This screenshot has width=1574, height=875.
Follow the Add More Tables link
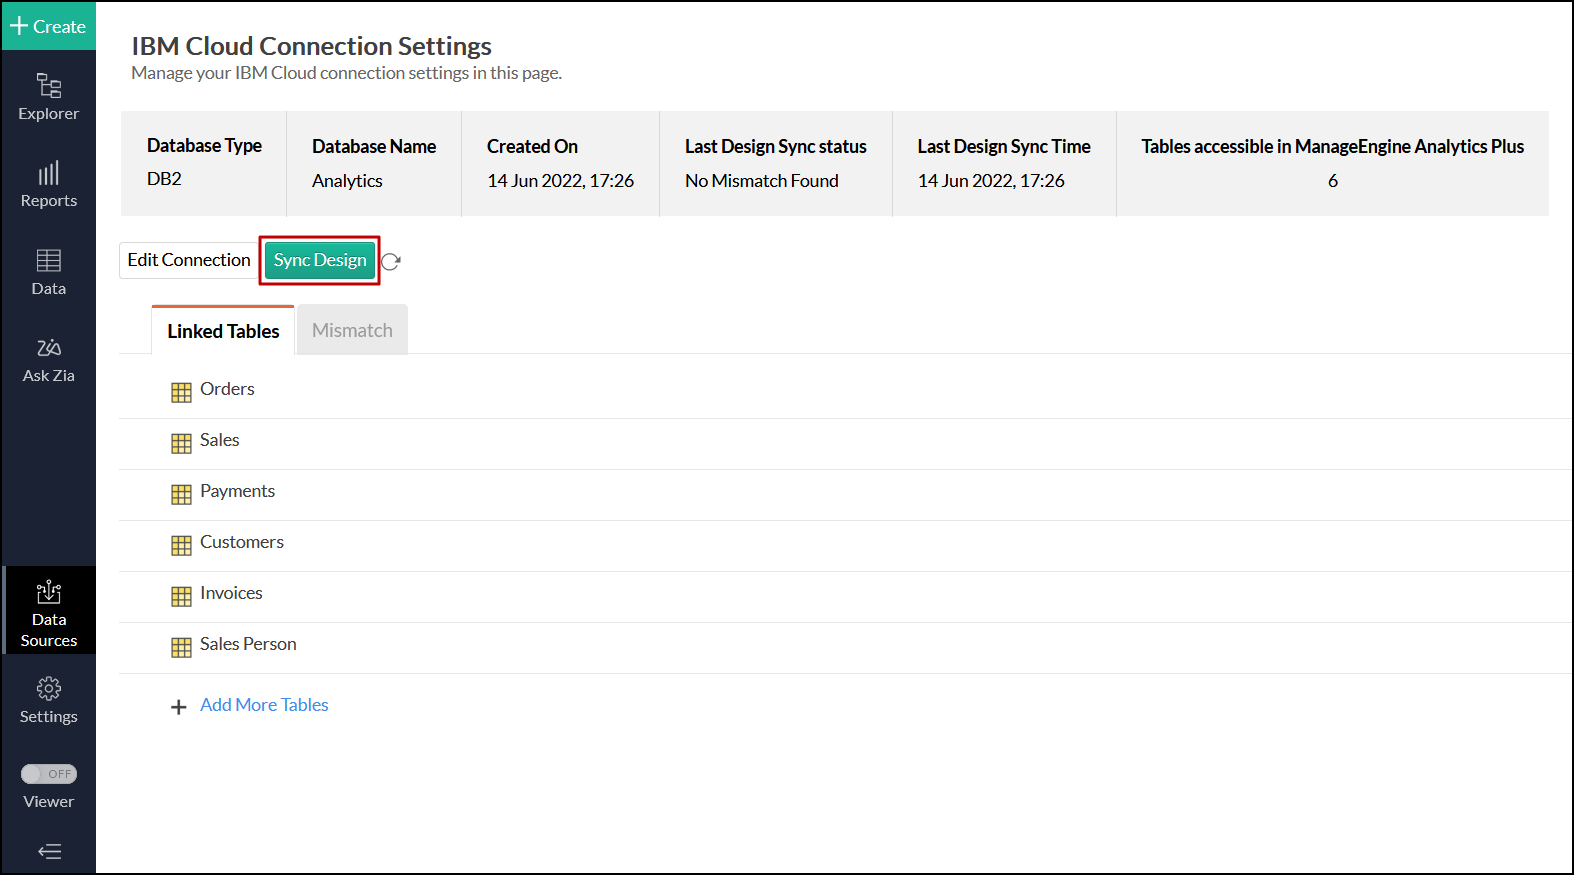coord(264,705)
